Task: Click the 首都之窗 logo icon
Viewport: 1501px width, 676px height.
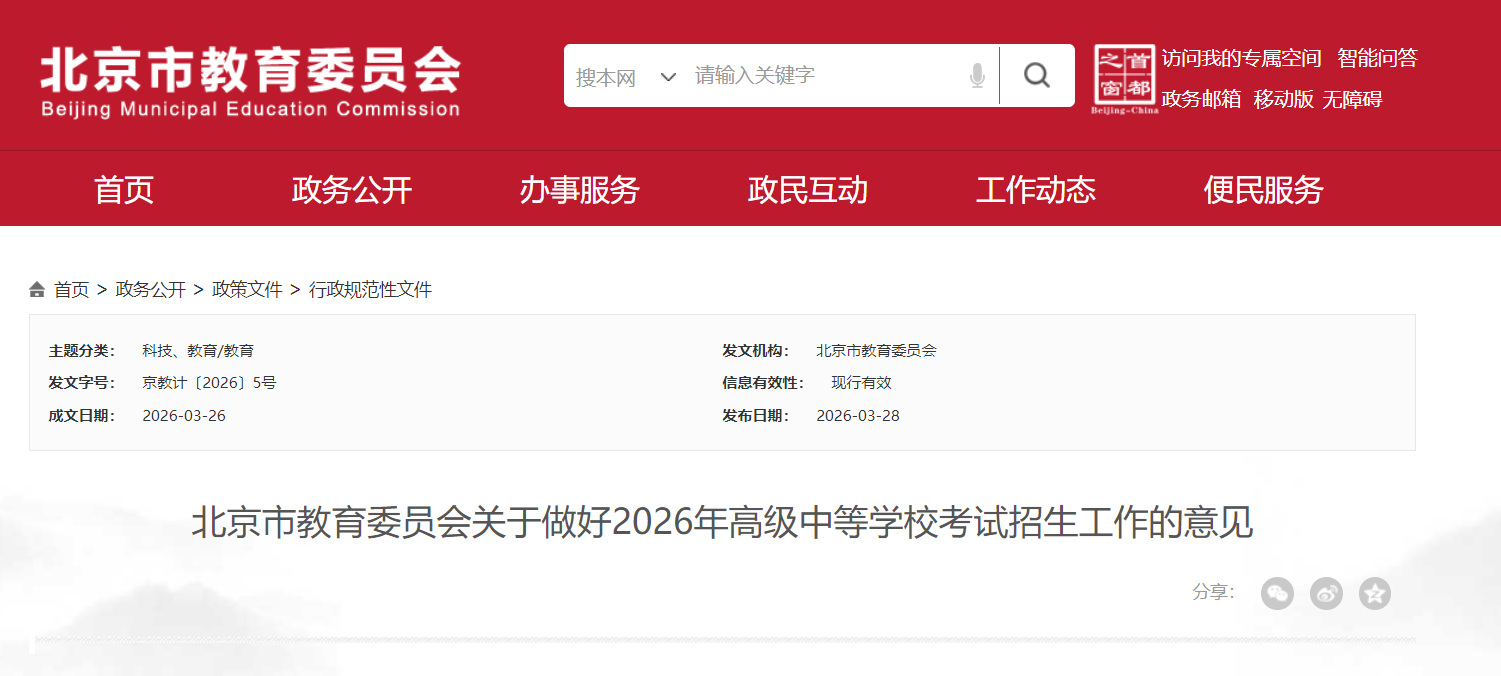Action: click(x=1124, y=78)
